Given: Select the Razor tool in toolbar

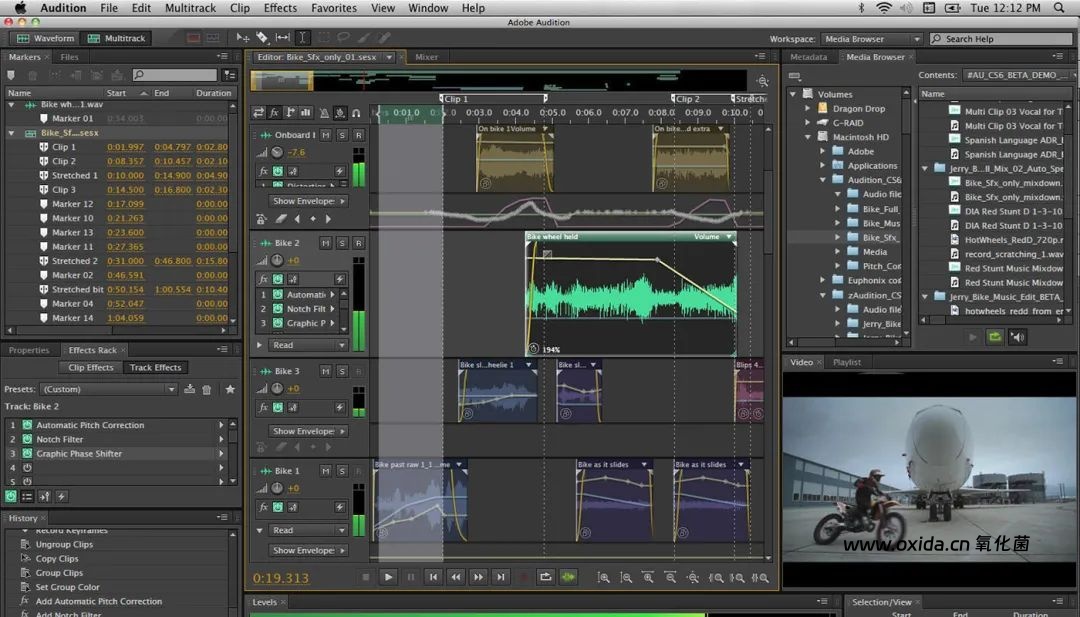Looking at the screenshot, I should click(x=262, y=38).
